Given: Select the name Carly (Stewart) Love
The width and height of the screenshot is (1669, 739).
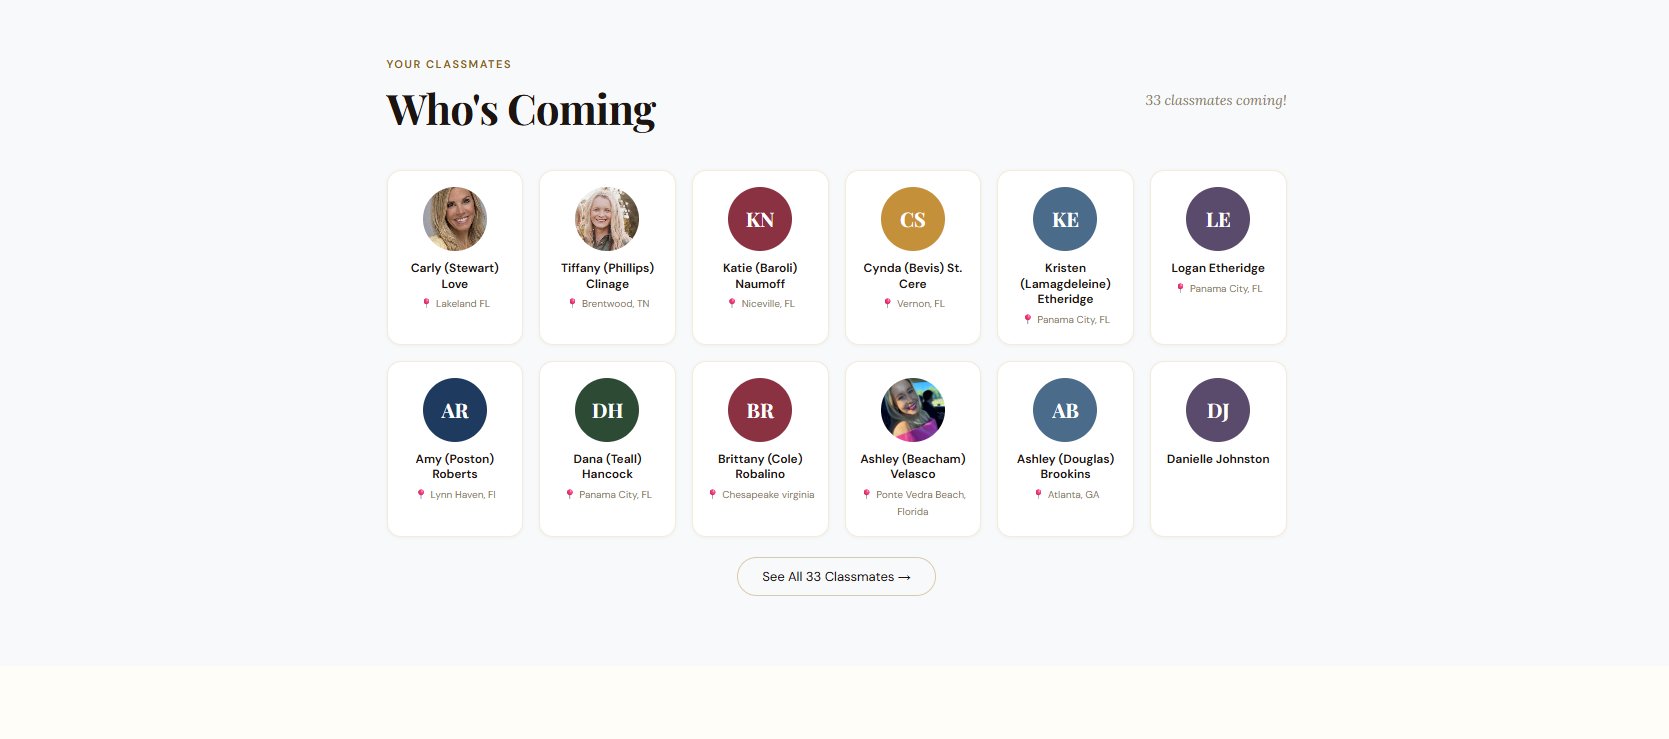Looking at the screenshot, I should tap(455, 276).
